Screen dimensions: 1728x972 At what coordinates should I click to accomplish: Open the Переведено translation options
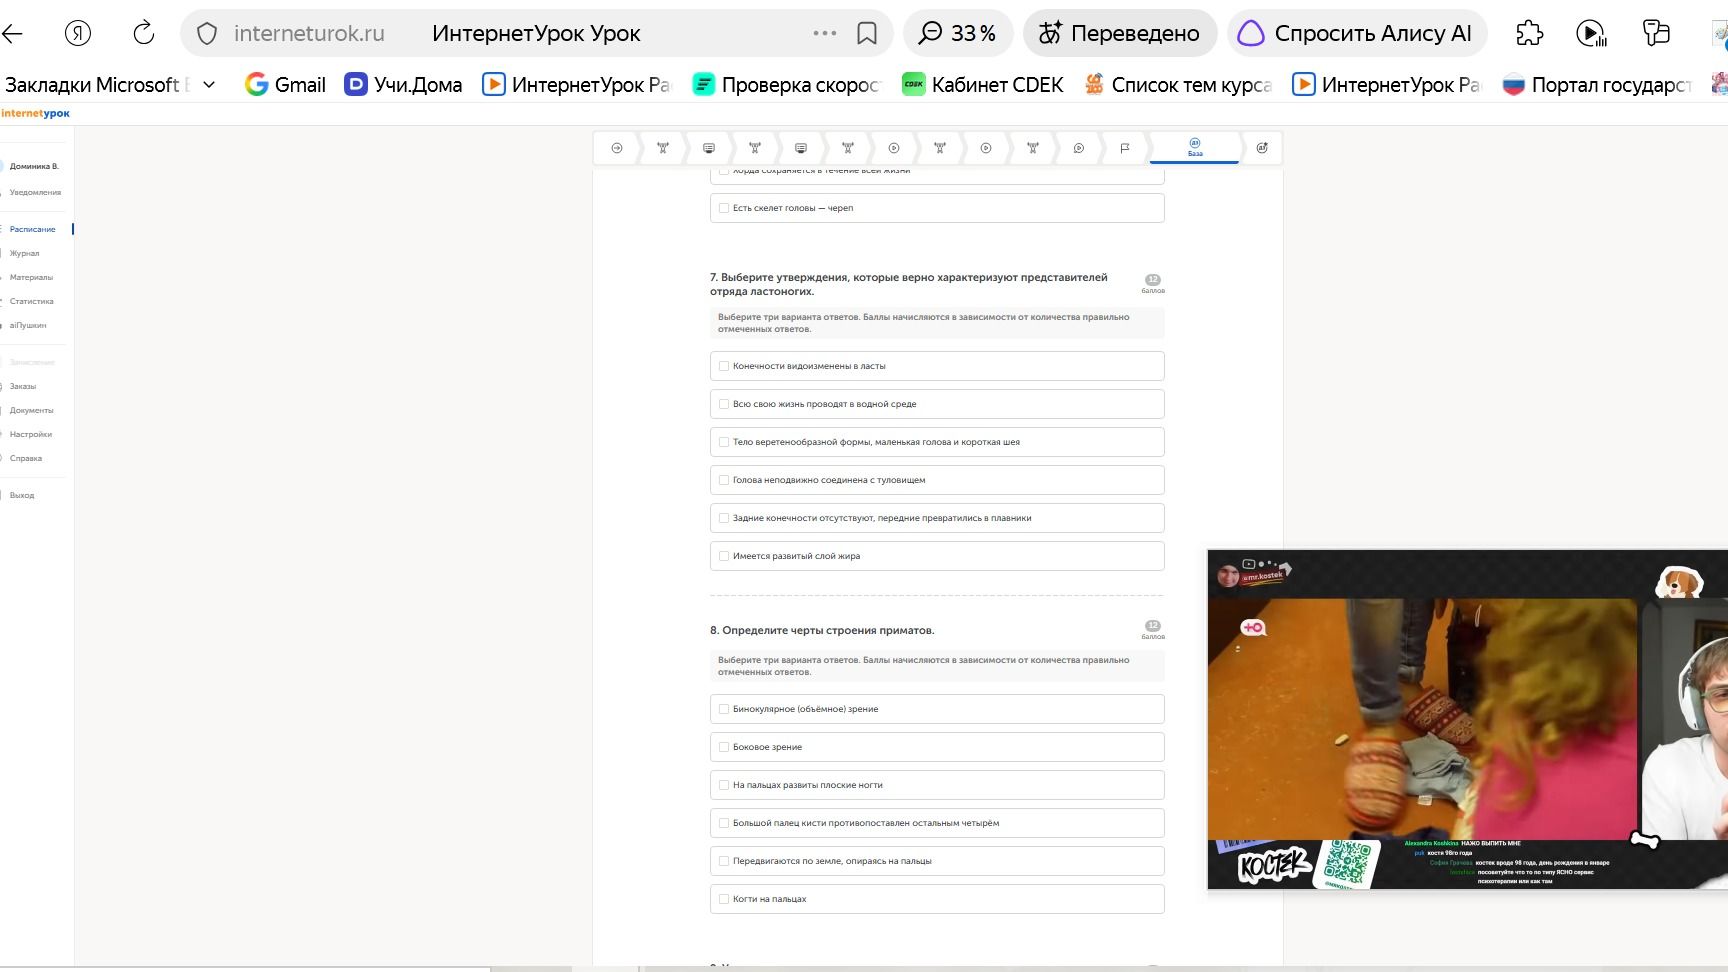click(1119, 33)
